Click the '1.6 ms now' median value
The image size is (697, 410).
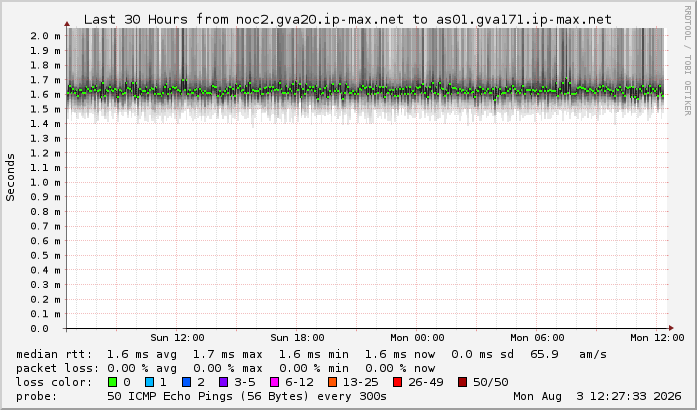pos(400,354)
